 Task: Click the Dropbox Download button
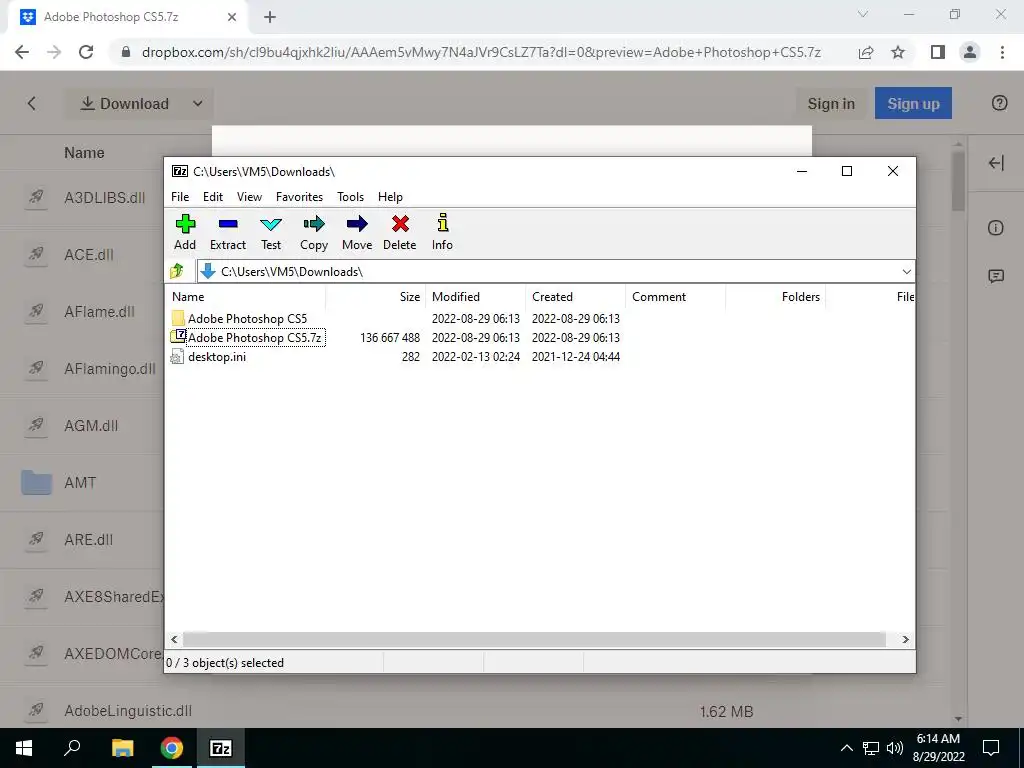(125, 103)
